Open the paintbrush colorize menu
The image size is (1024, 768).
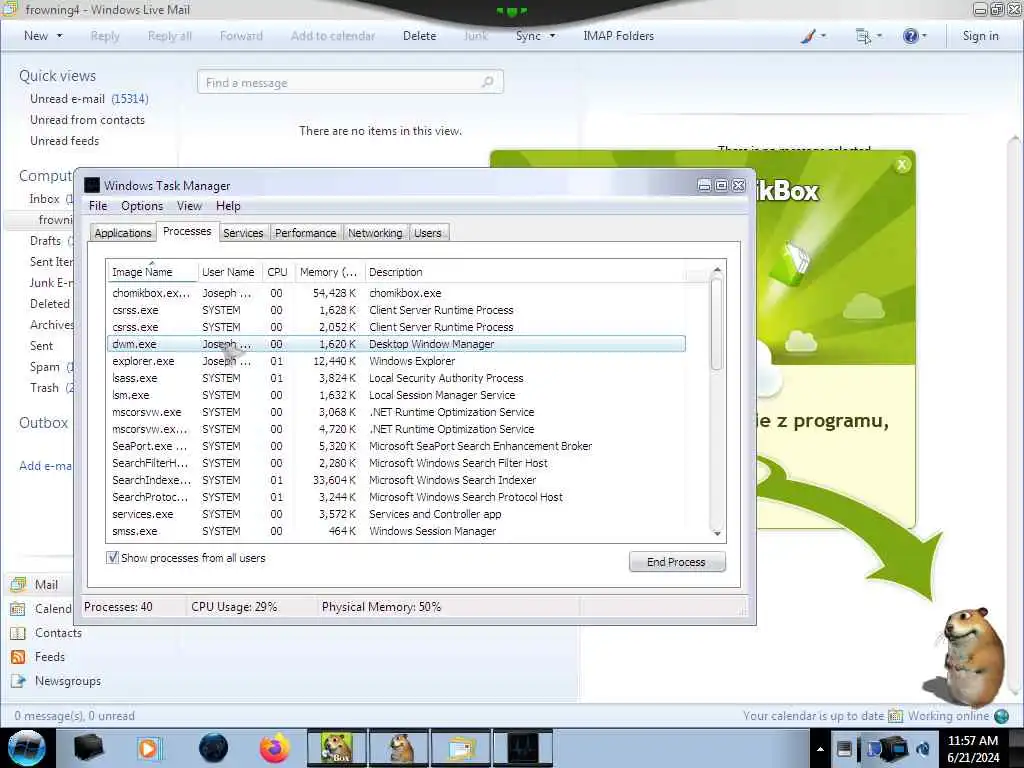point(813,36)
